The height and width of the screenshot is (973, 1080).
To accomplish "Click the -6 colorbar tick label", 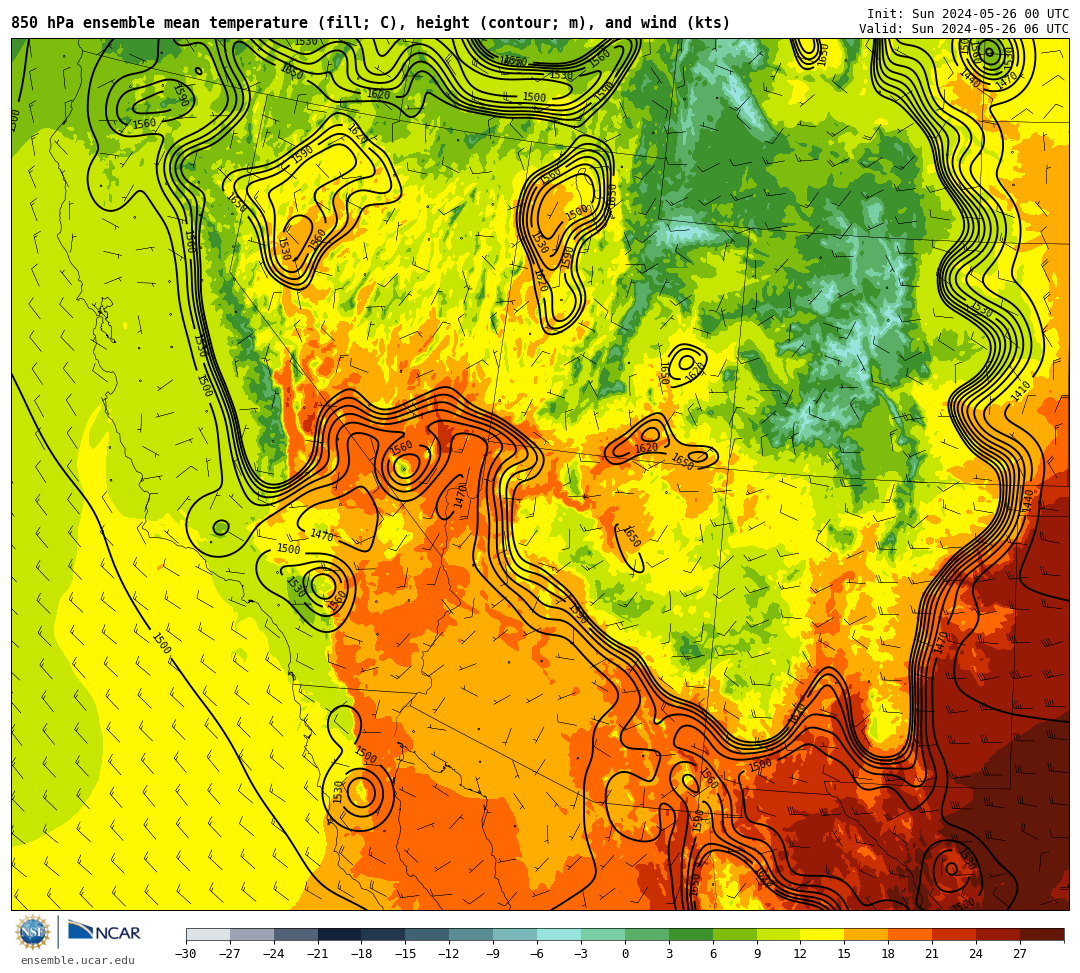I will [x=537, y=954].
